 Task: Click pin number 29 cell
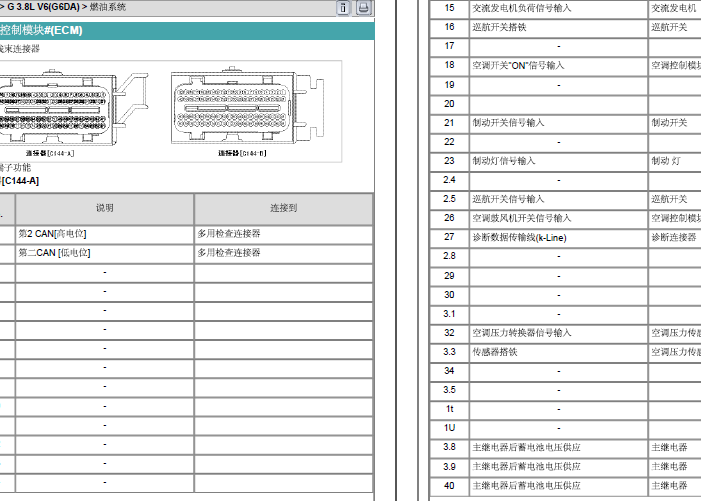449,276
